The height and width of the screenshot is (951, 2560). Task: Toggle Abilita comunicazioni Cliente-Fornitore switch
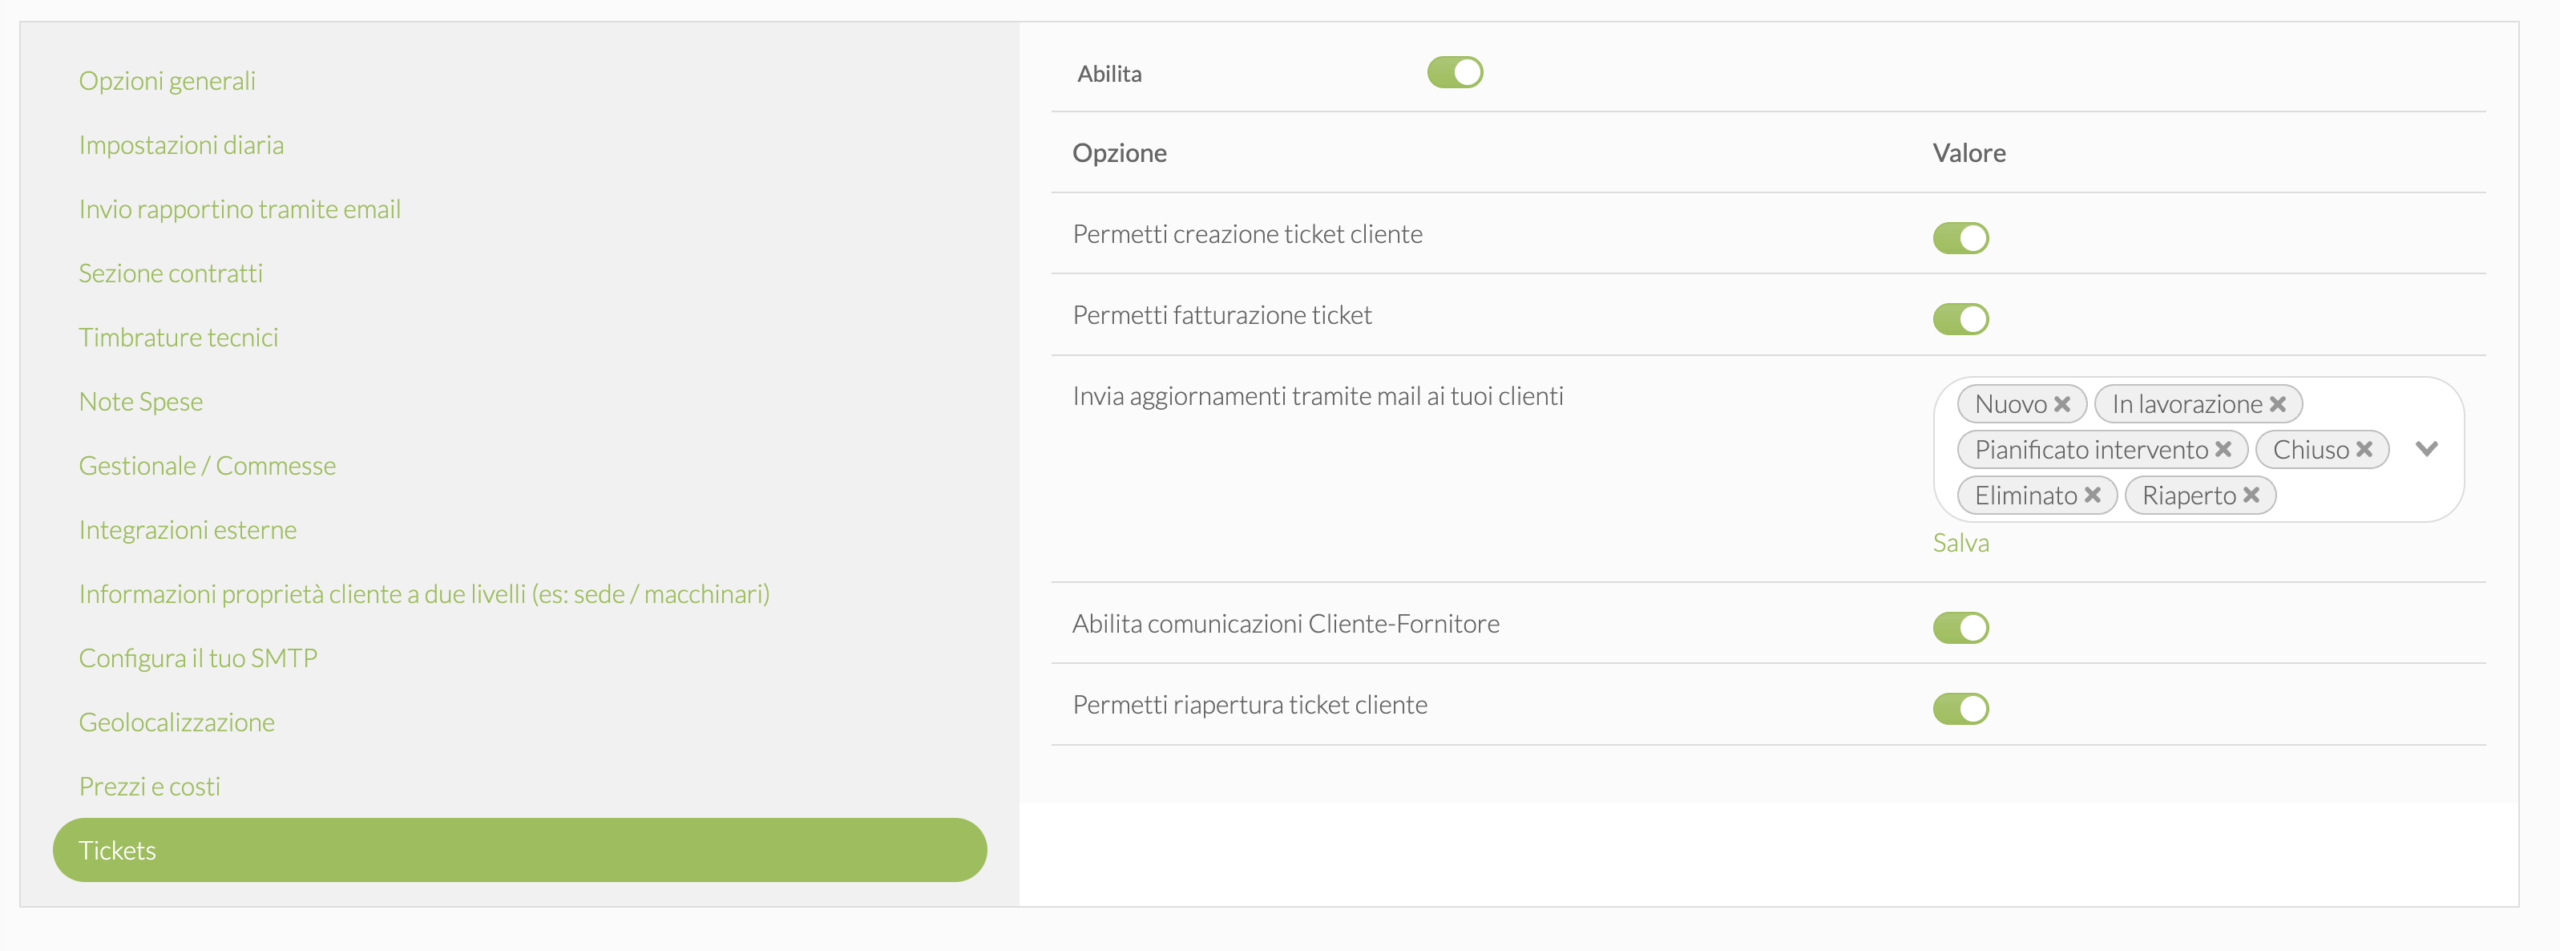(x=1960, y=628)
